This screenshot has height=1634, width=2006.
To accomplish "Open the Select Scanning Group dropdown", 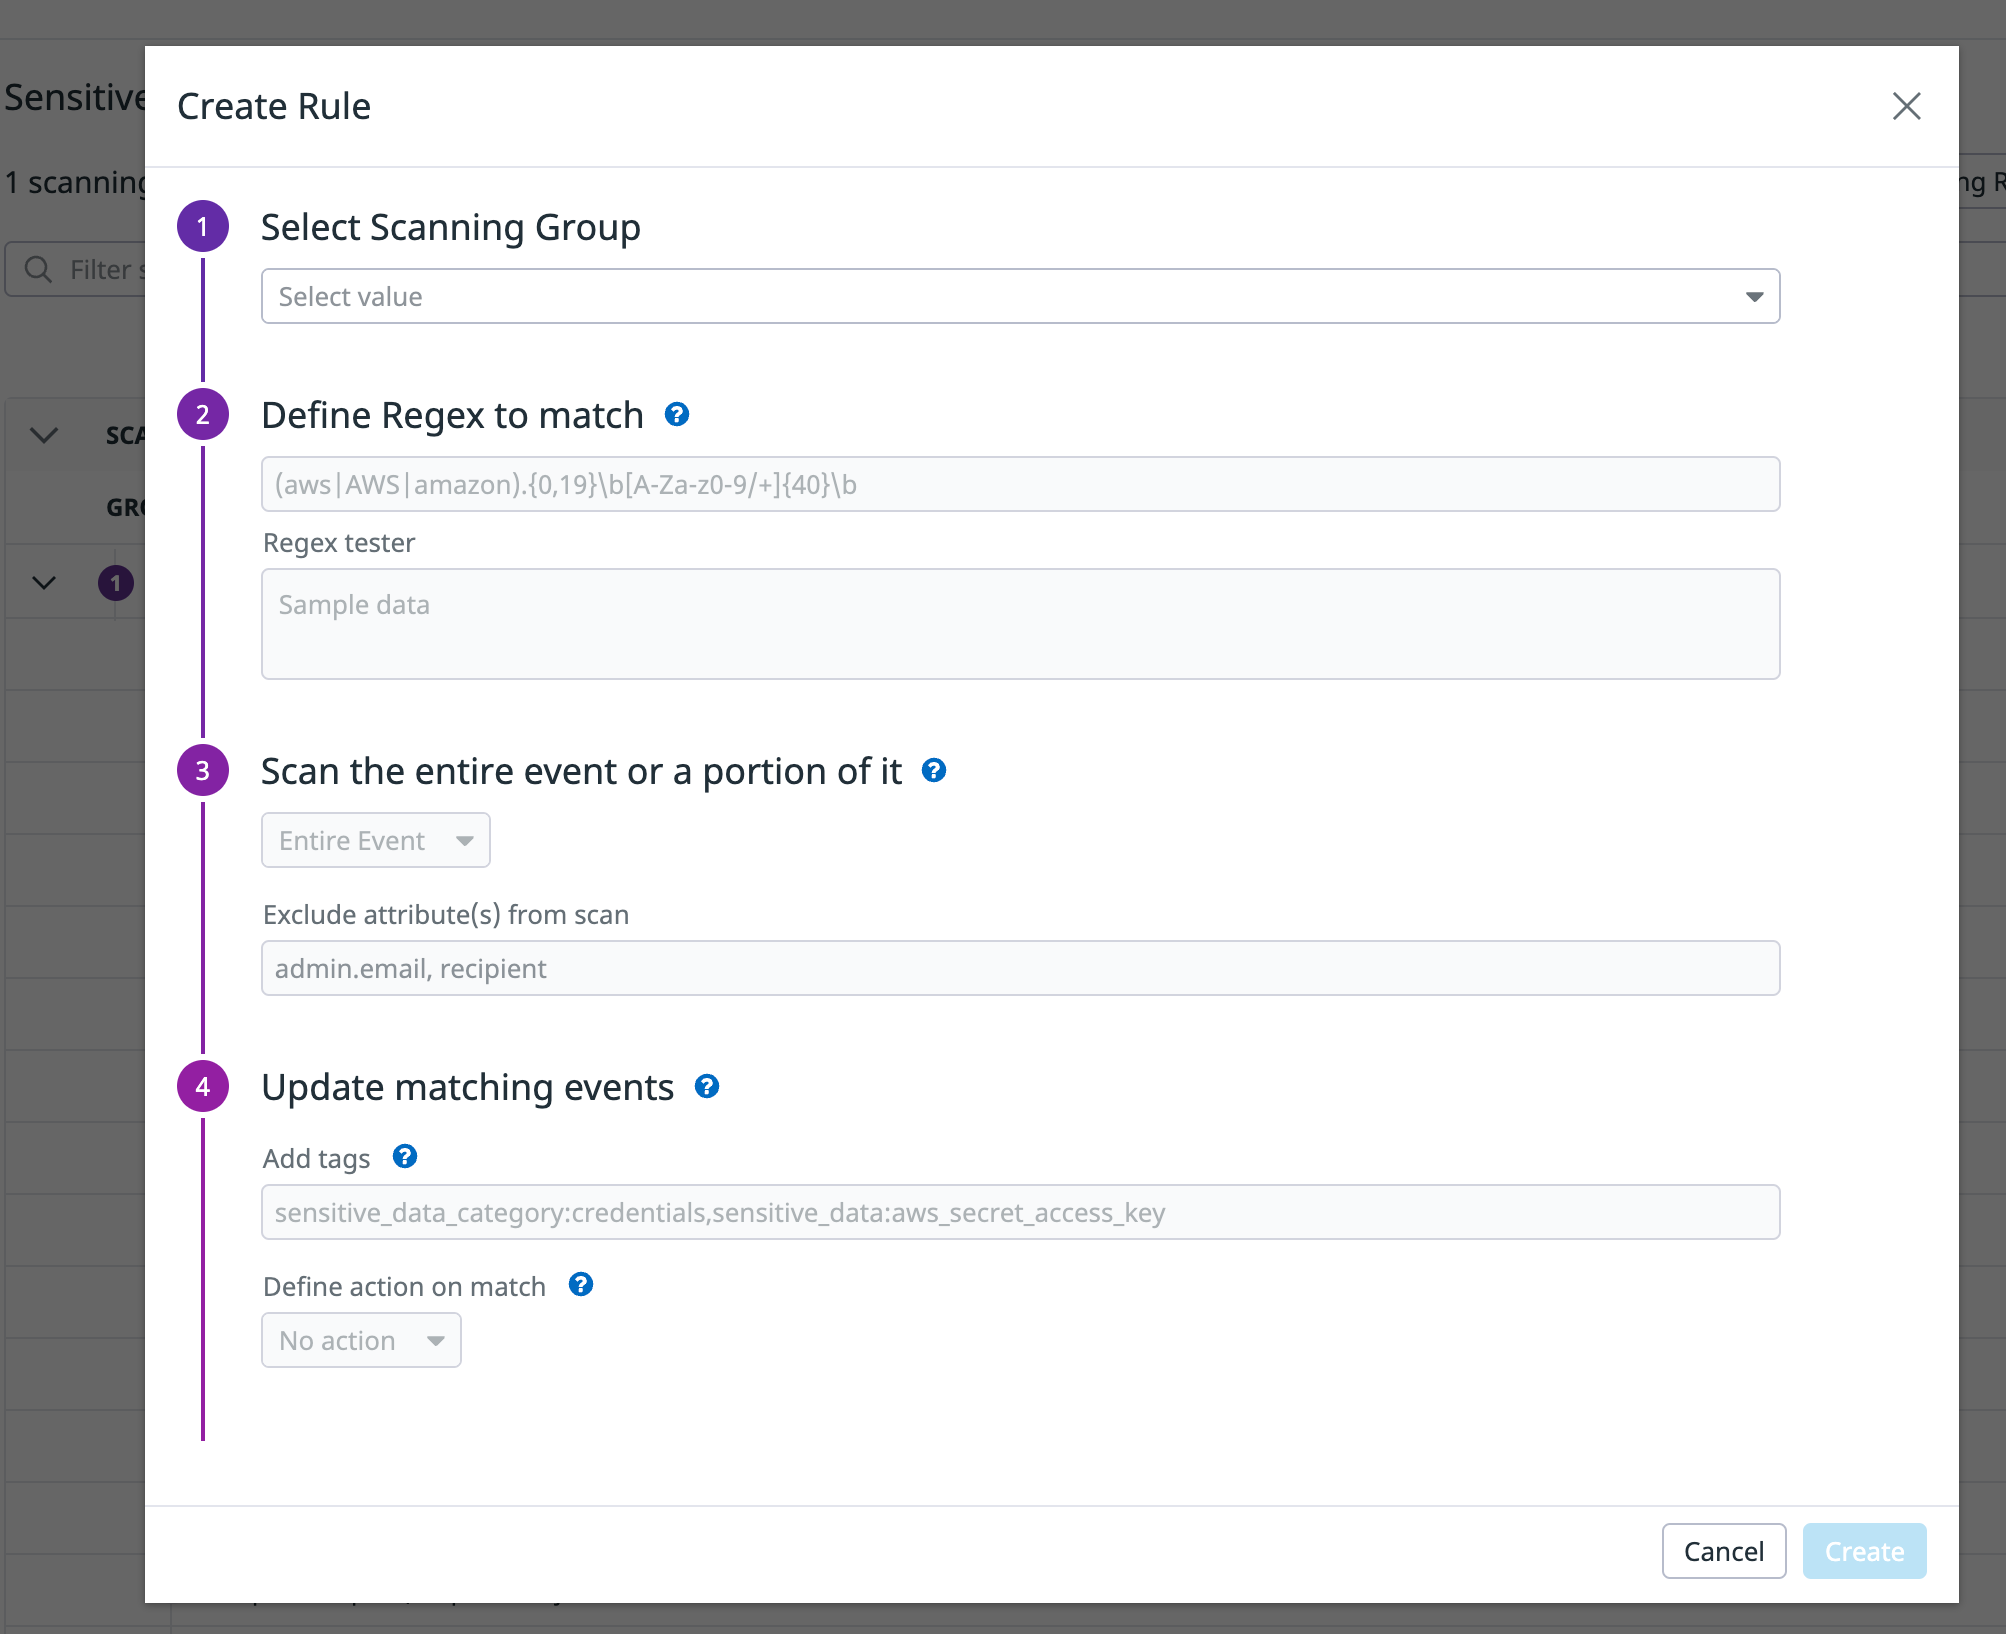I will pyautogui.click(x=1020, y=296).
